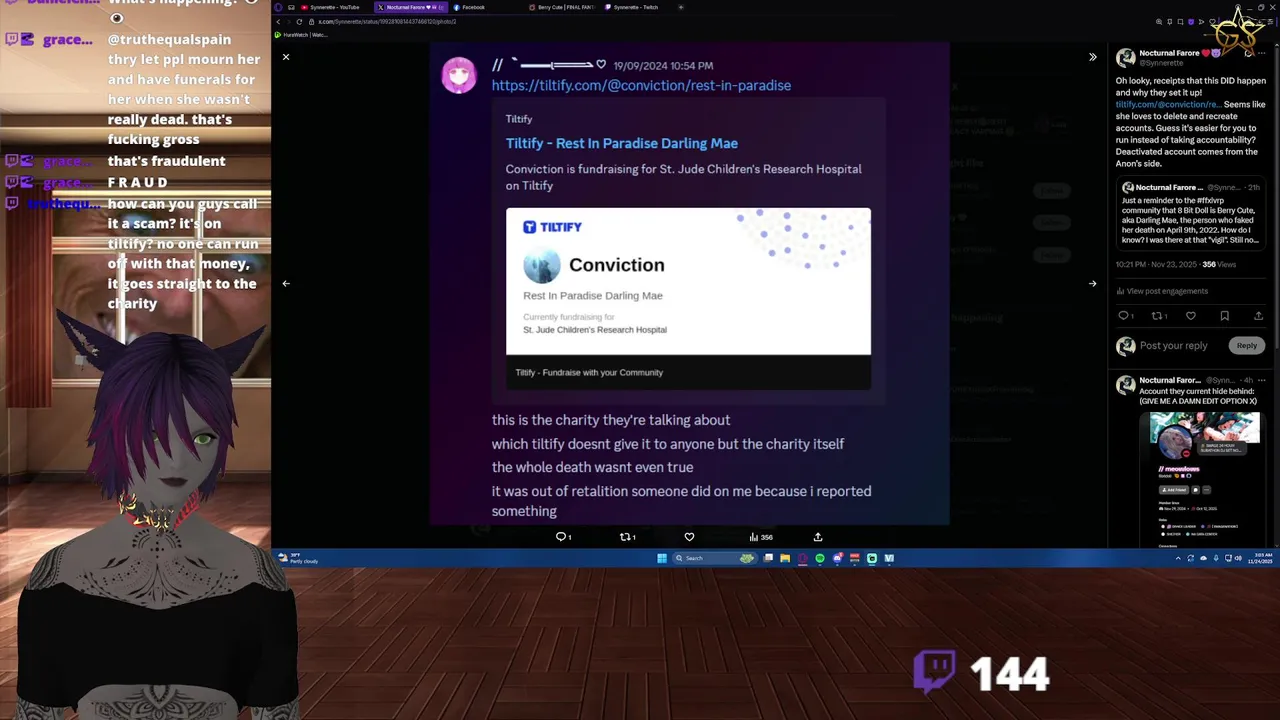Click taskbar Search box

tap(714, 558)
